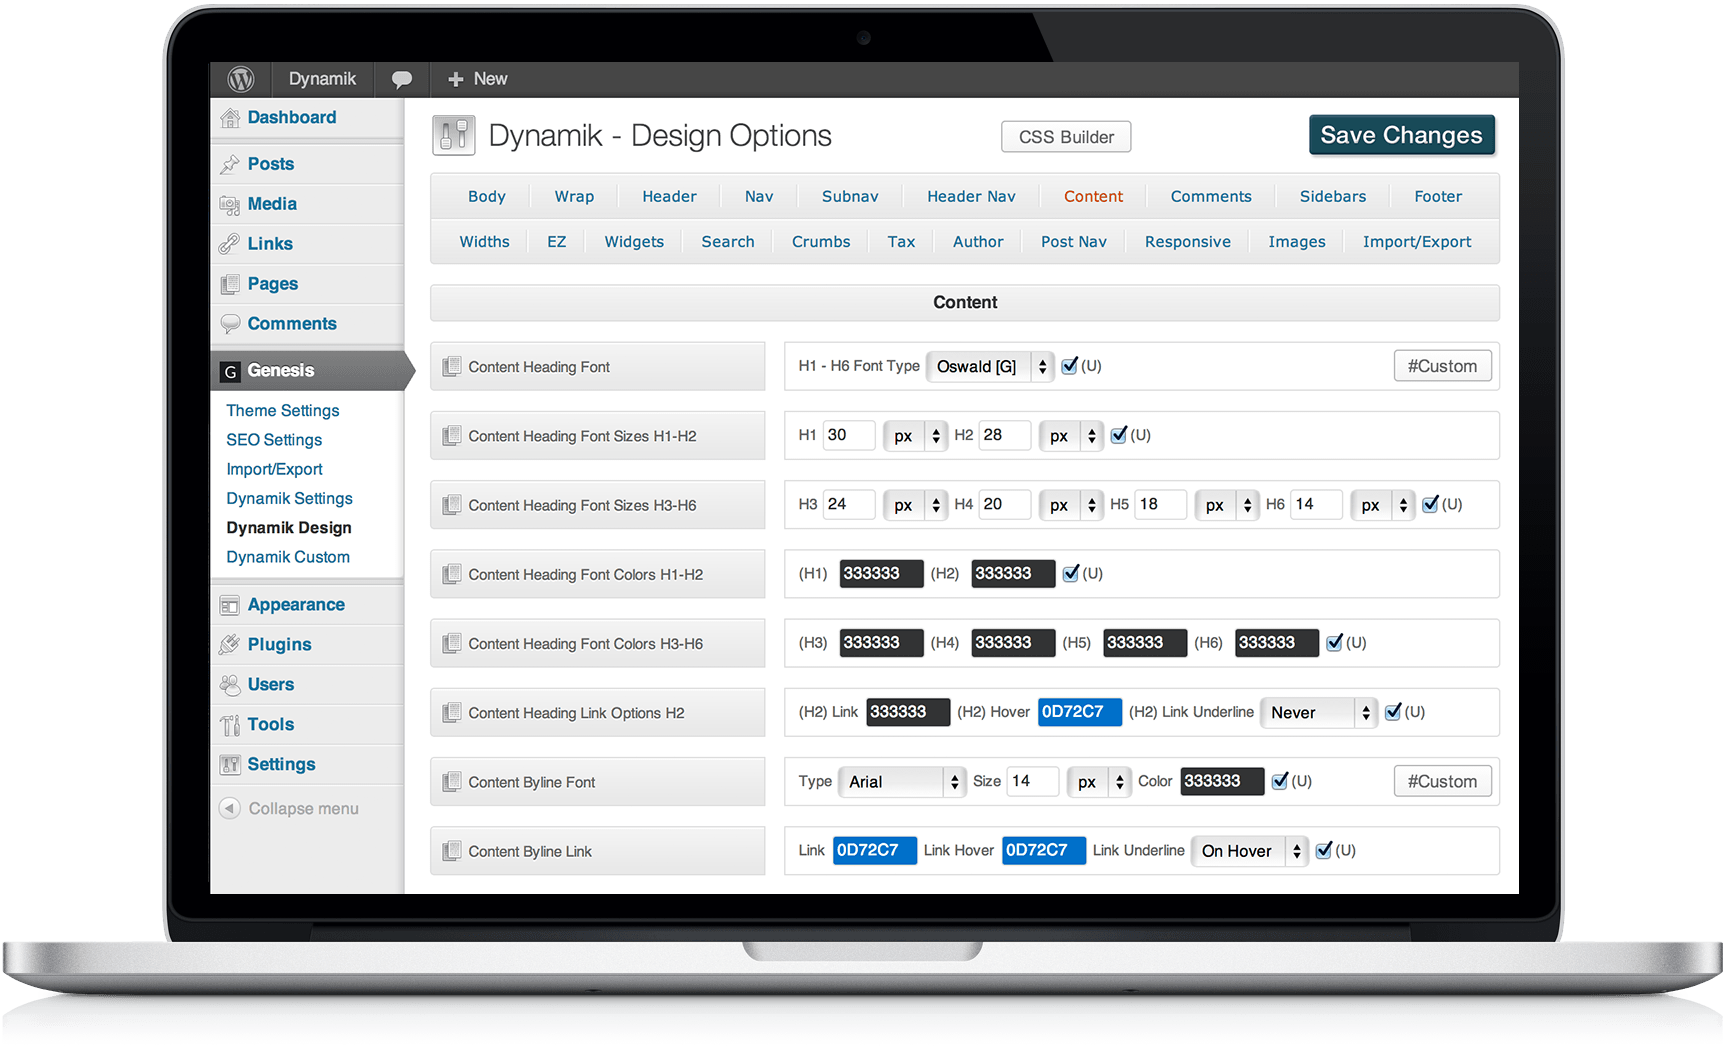Switch to the Header Nav tab

coord(971,197)
